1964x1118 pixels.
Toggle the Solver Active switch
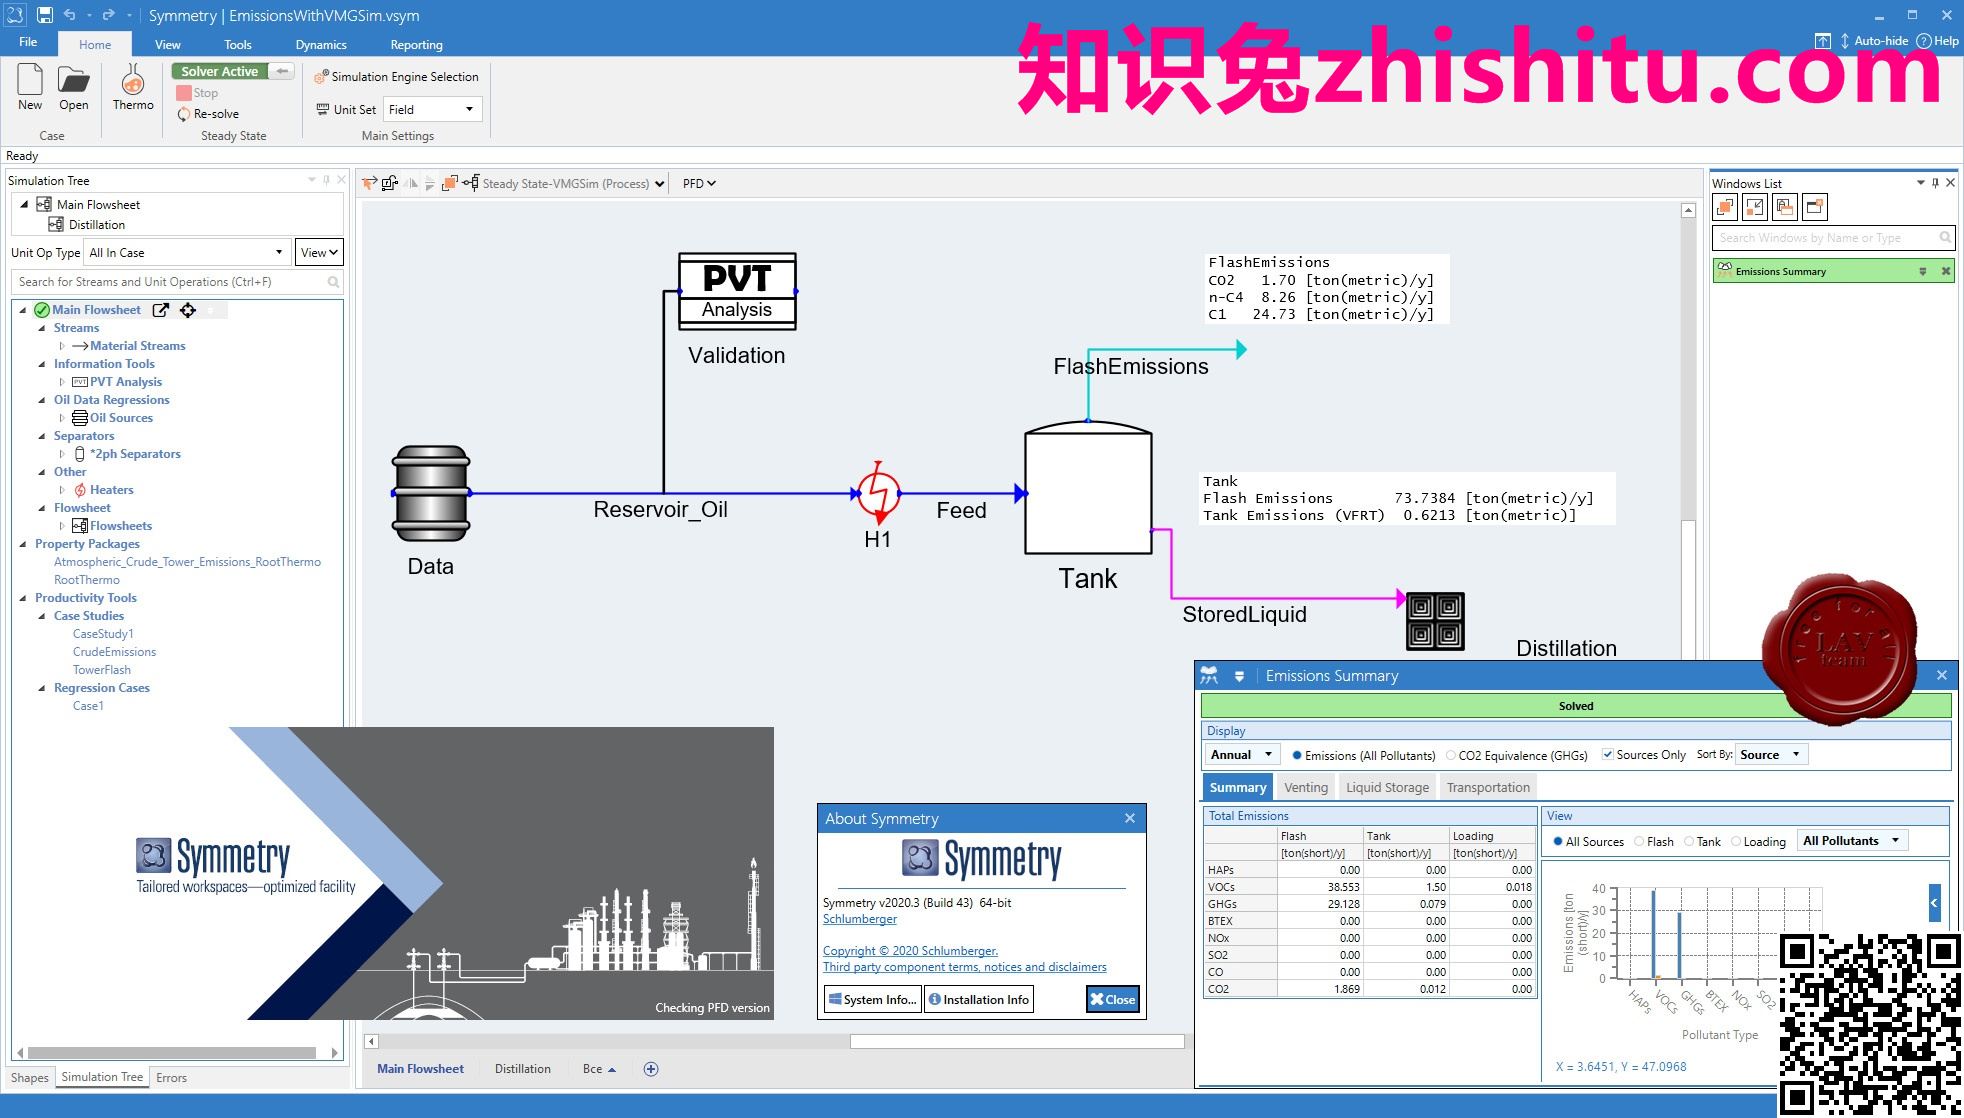(232, 71)
